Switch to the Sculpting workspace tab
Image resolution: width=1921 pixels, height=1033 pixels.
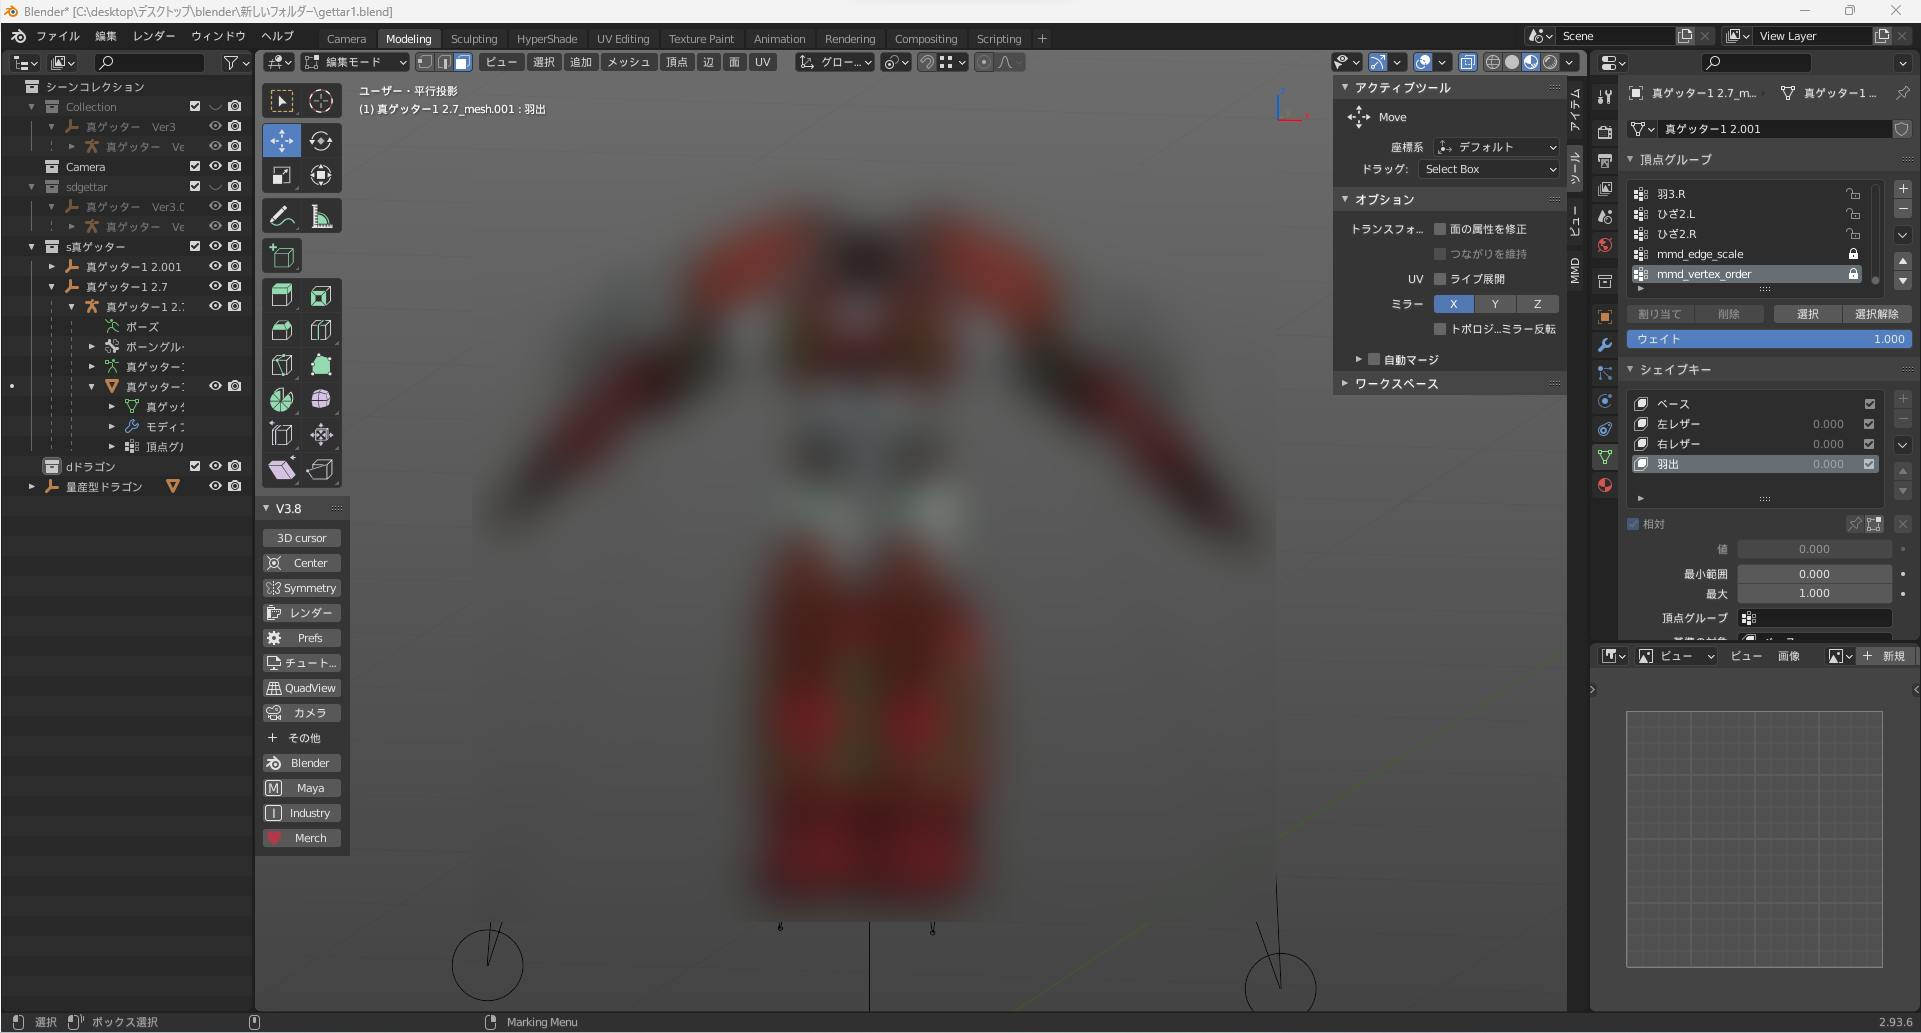[473, 39]
